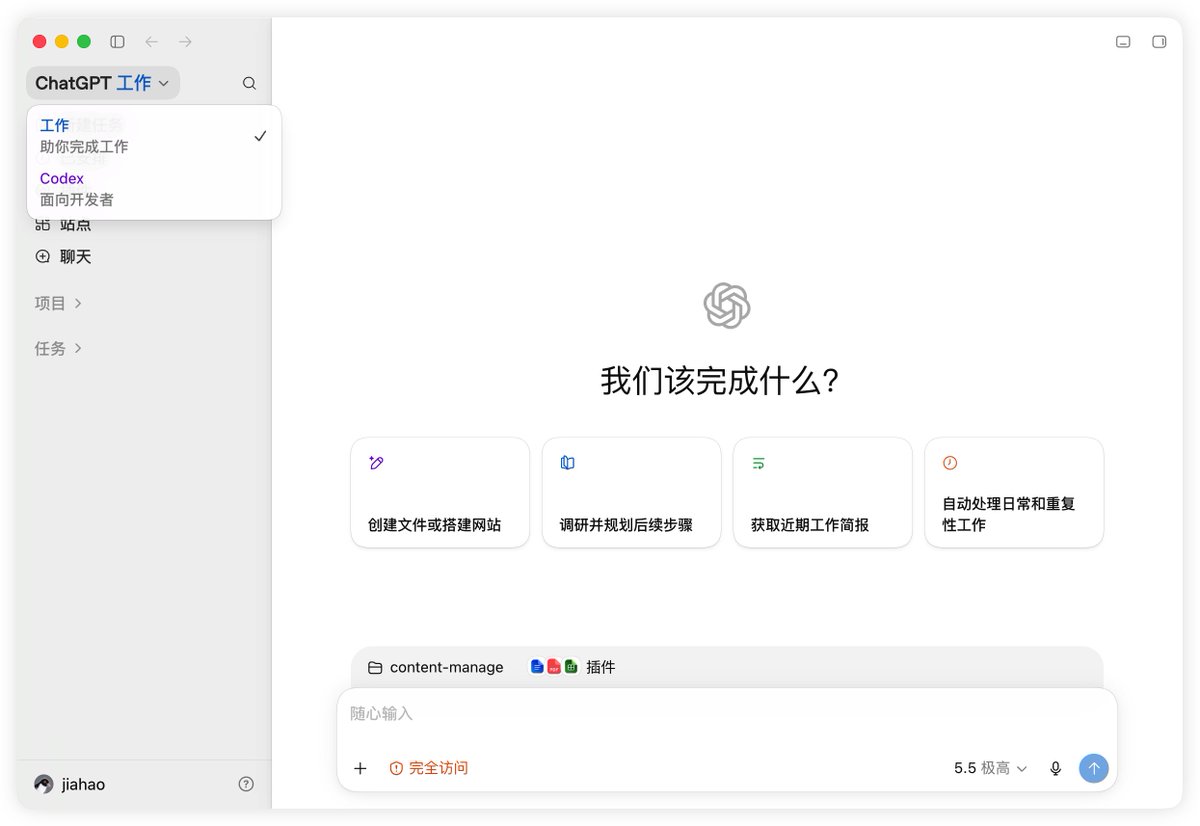The height and width of the screenshot is (826, 1200).
Task: Go forward with the right arrow
Action: [185, 42]
